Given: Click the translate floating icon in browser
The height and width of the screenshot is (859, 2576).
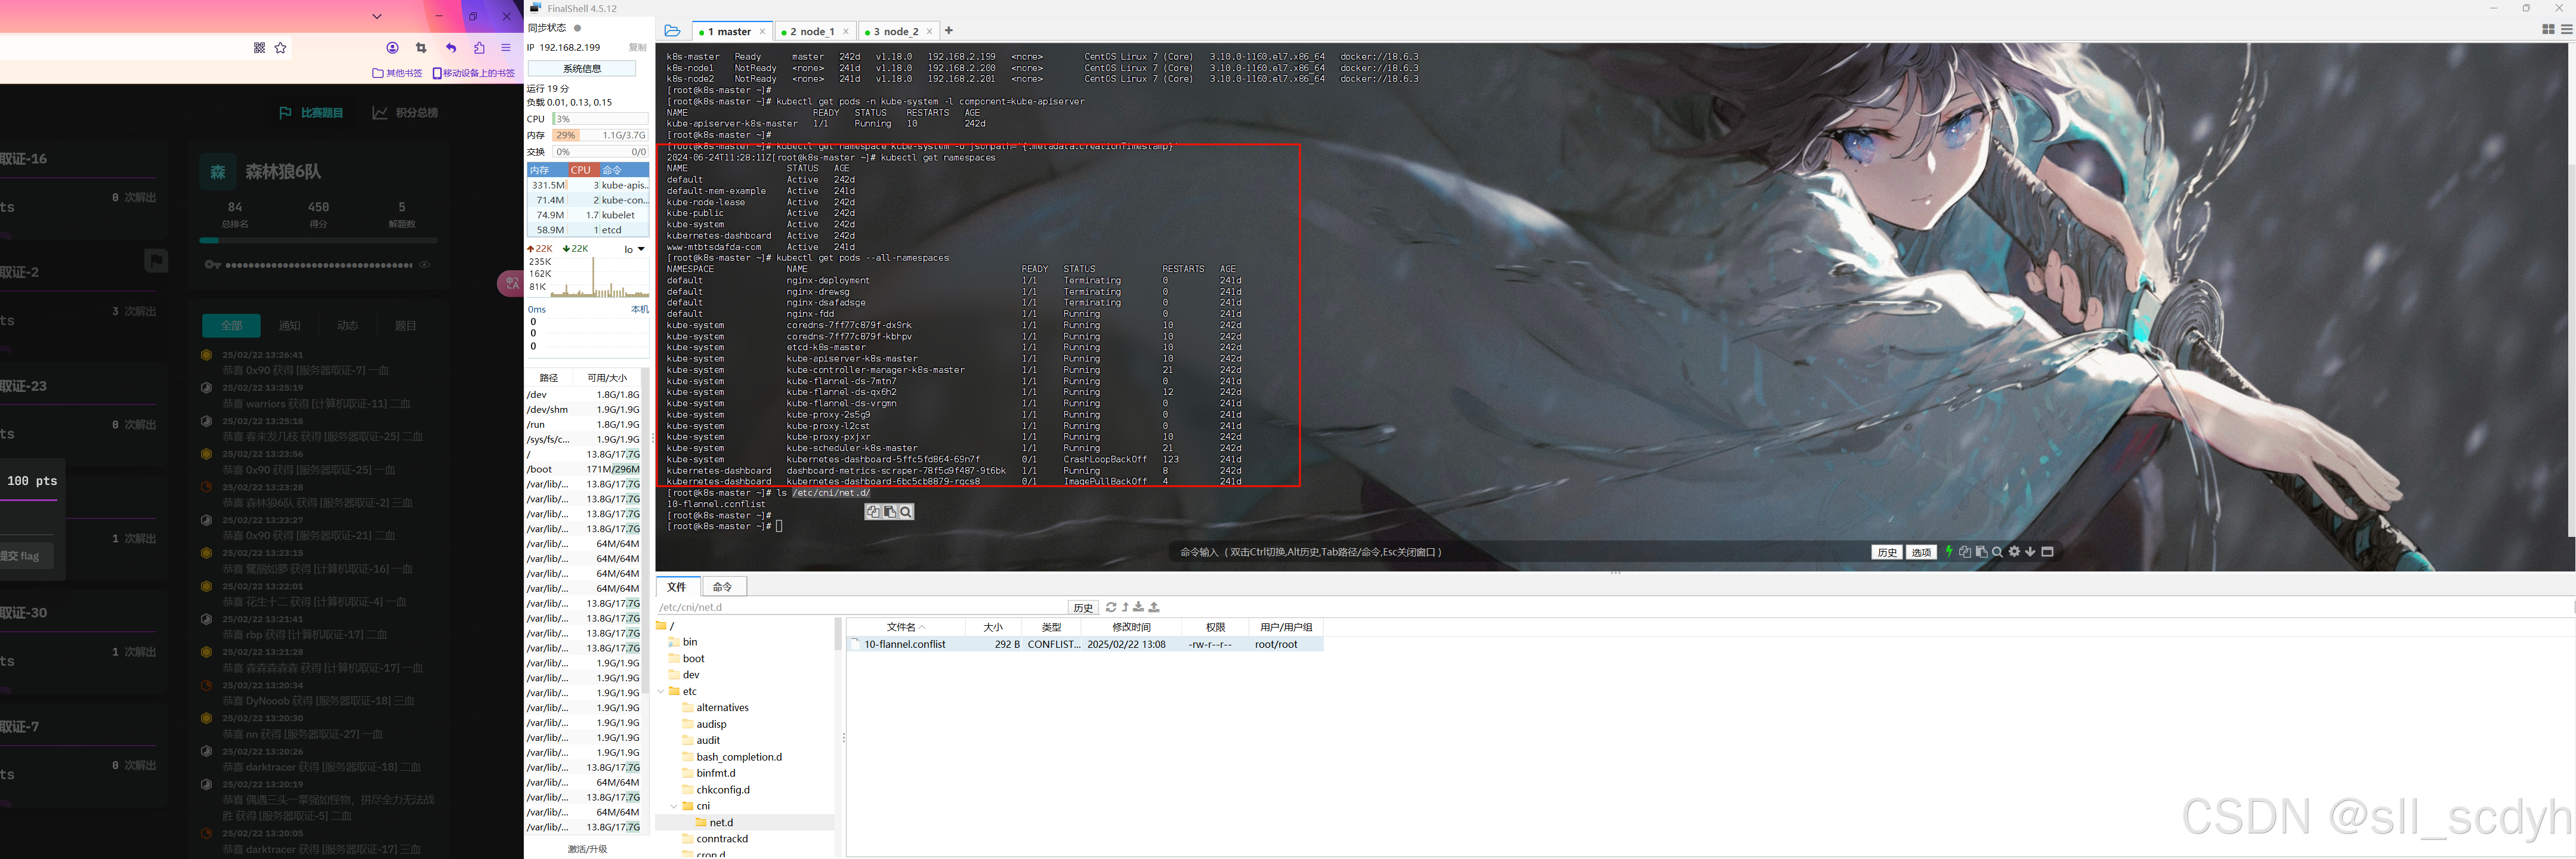Looking at the screenshot, I should 511,284.
